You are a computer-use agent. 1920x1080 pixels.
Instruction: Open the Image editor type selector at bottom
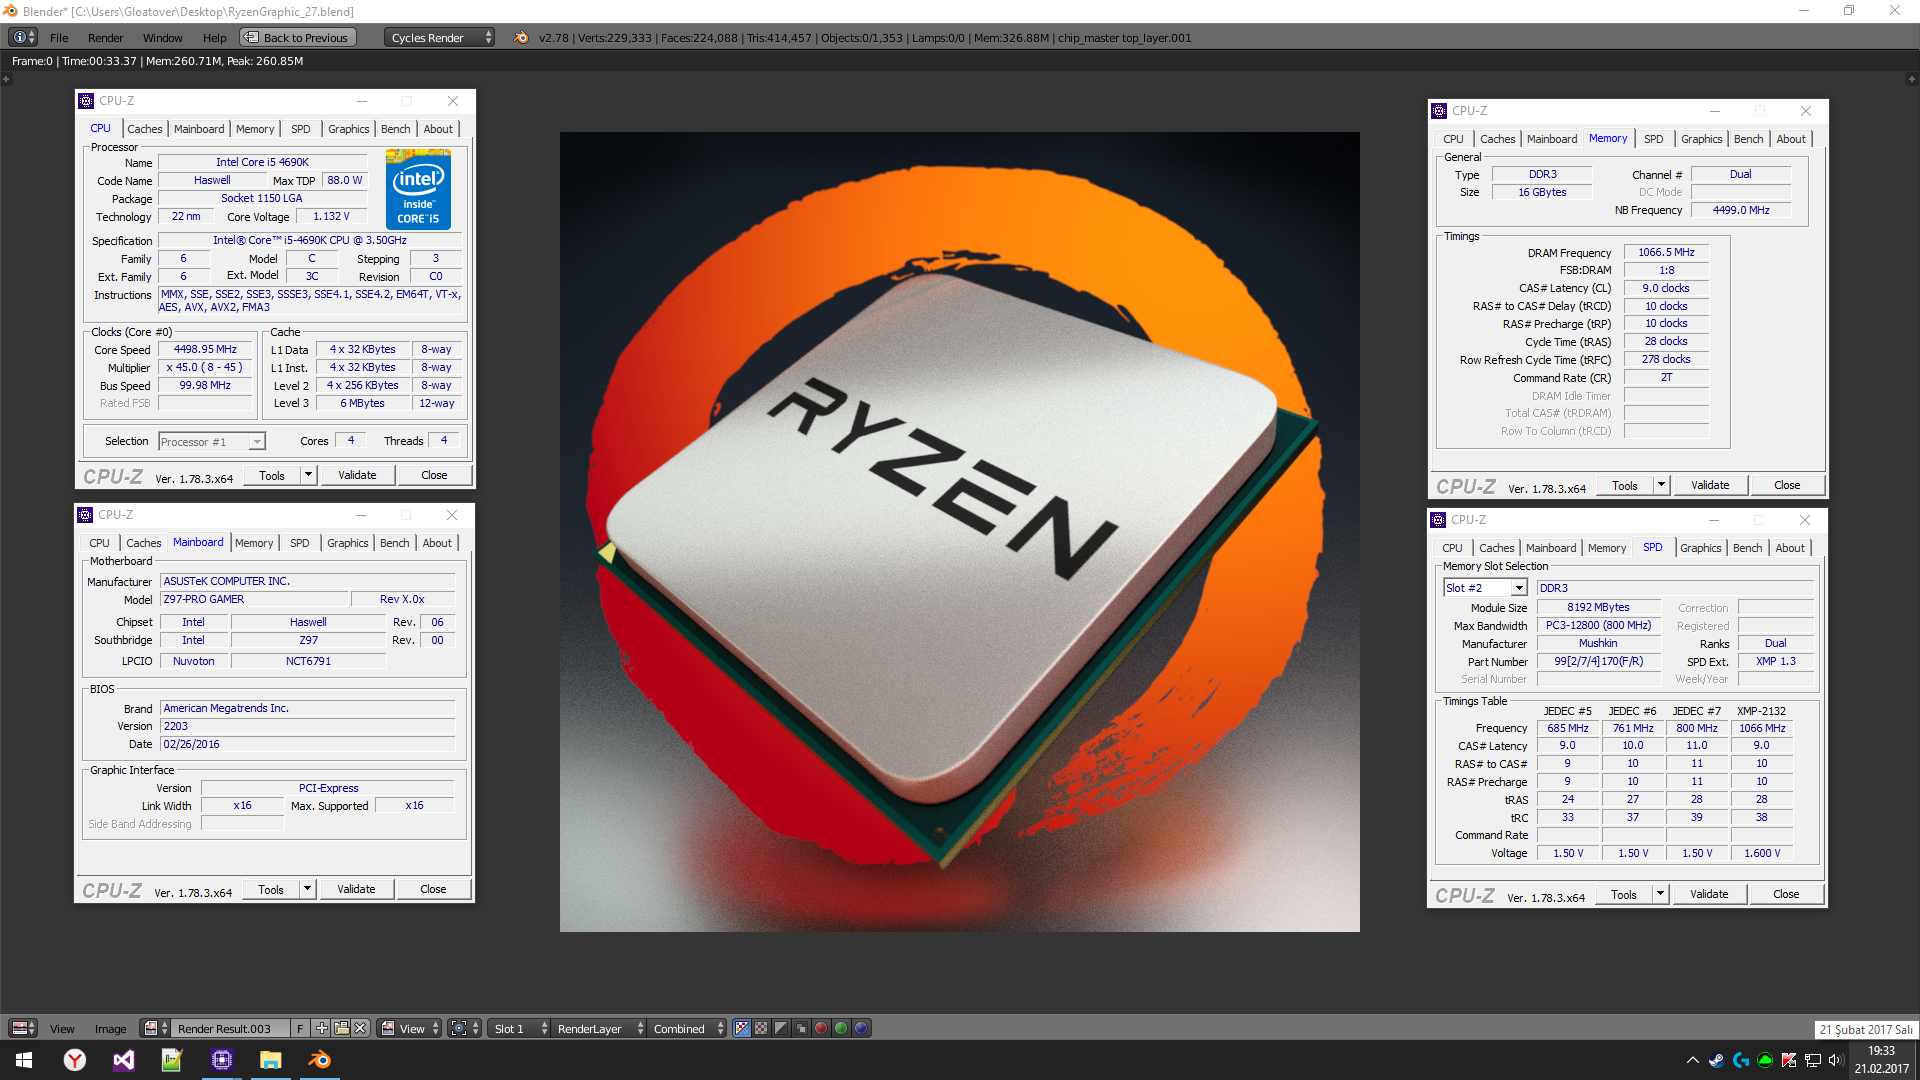point(23,1028)
